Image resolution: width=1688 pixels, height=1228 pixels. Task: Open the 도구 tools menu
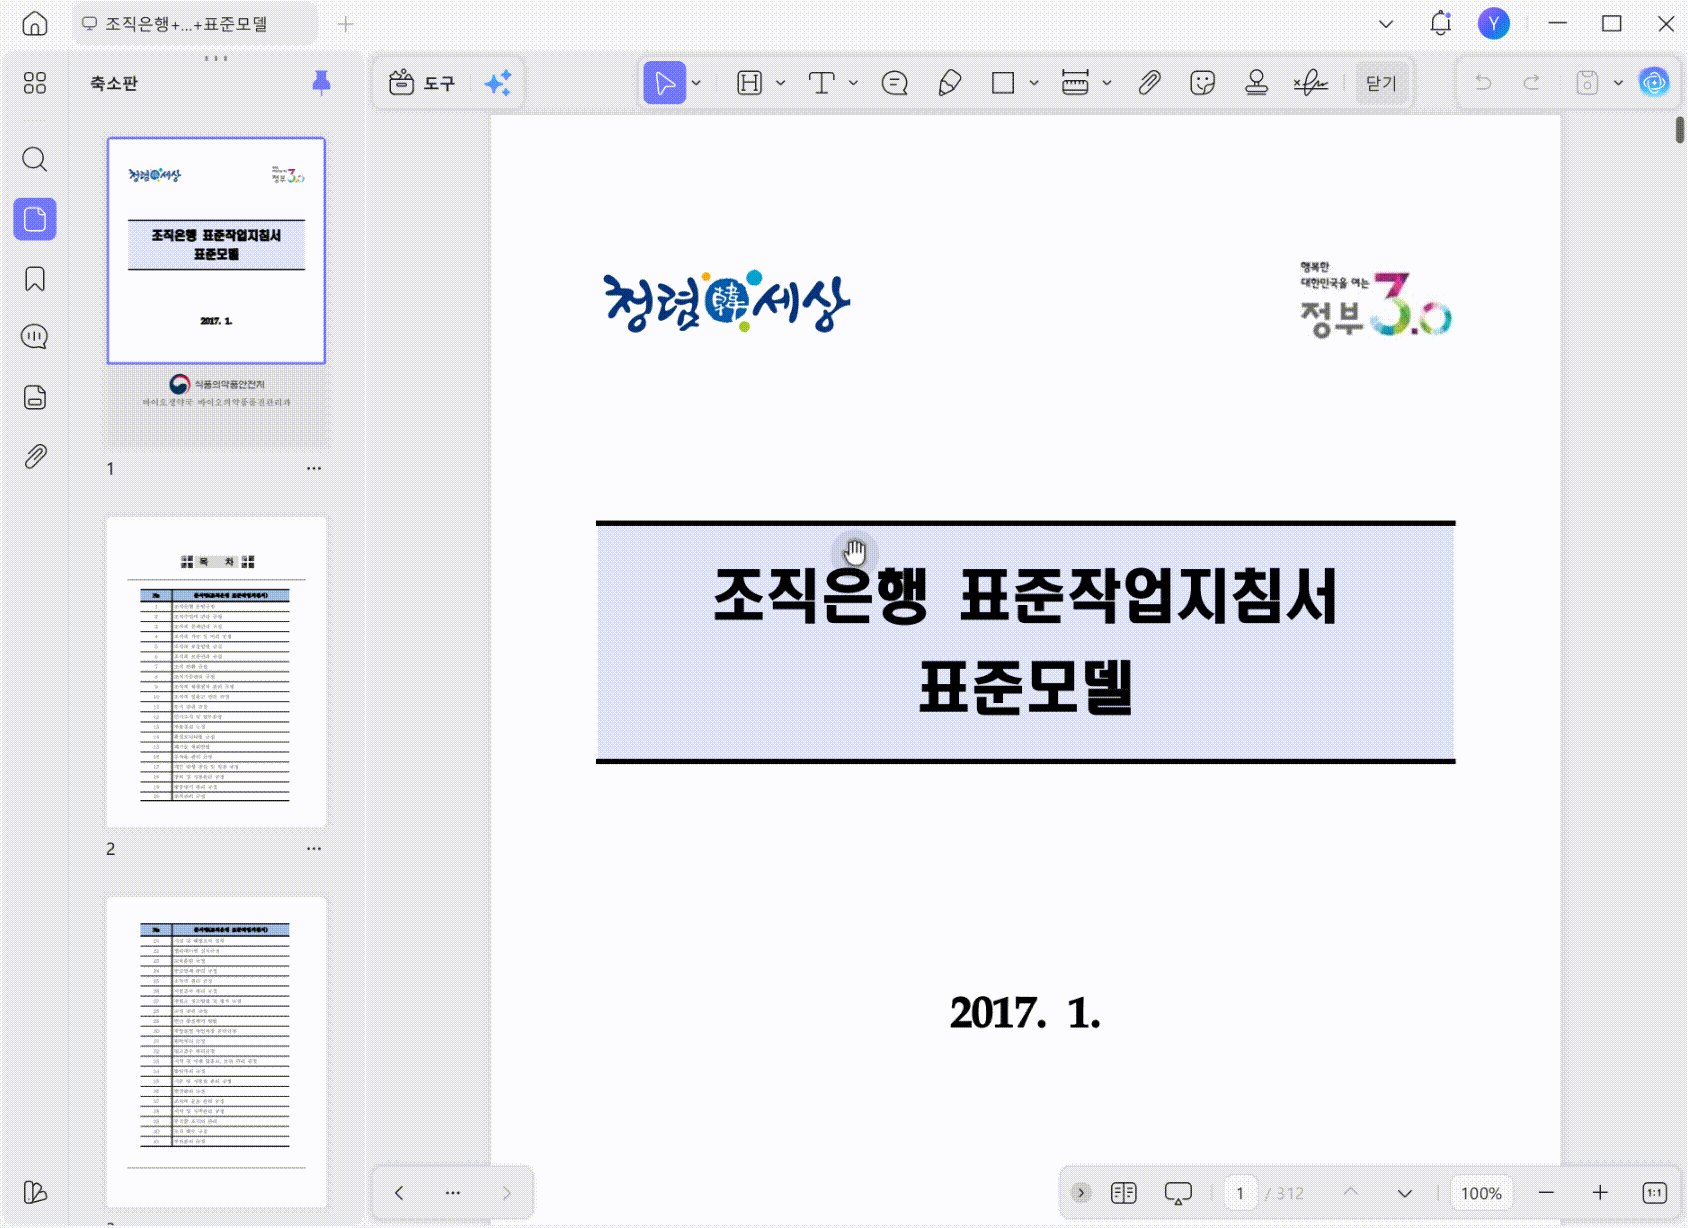click(422, 83)
